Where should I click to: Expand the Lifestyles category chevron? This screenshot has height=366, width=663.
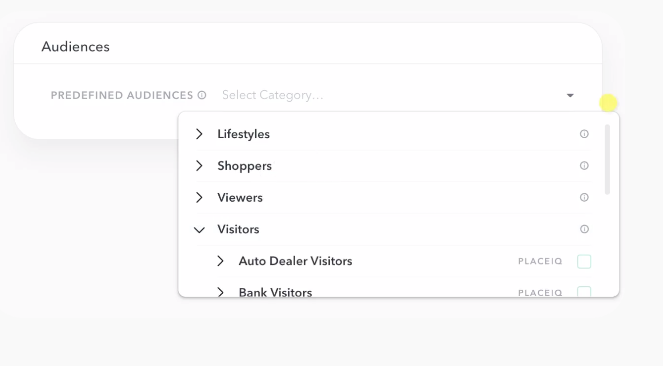[x=199, y=134]
